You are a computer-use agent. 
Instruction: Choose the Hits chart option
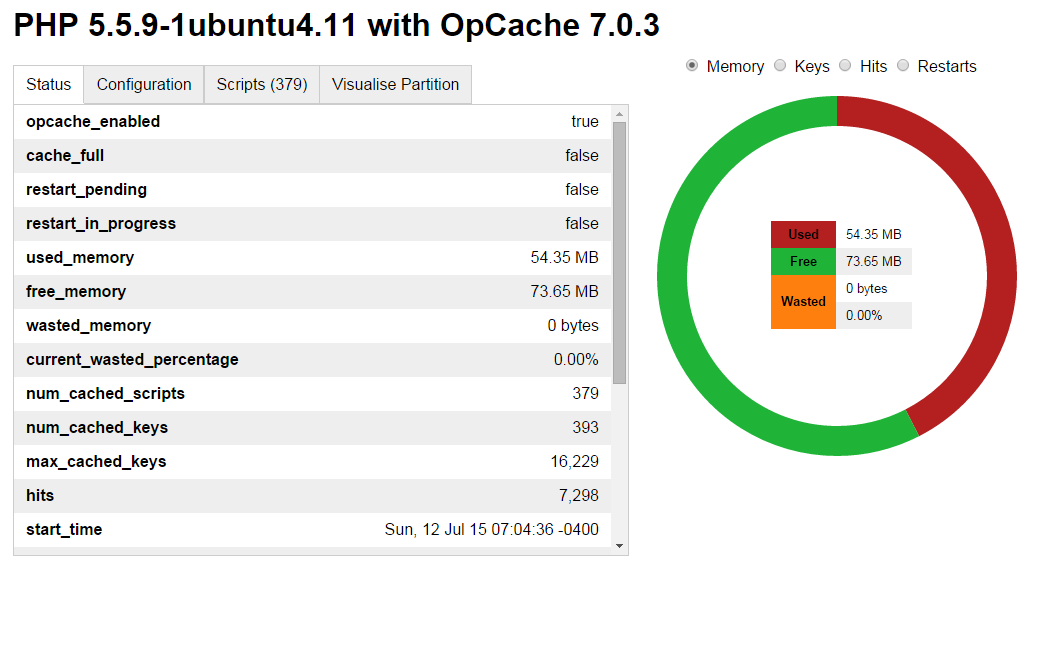[x=845, y=66]
